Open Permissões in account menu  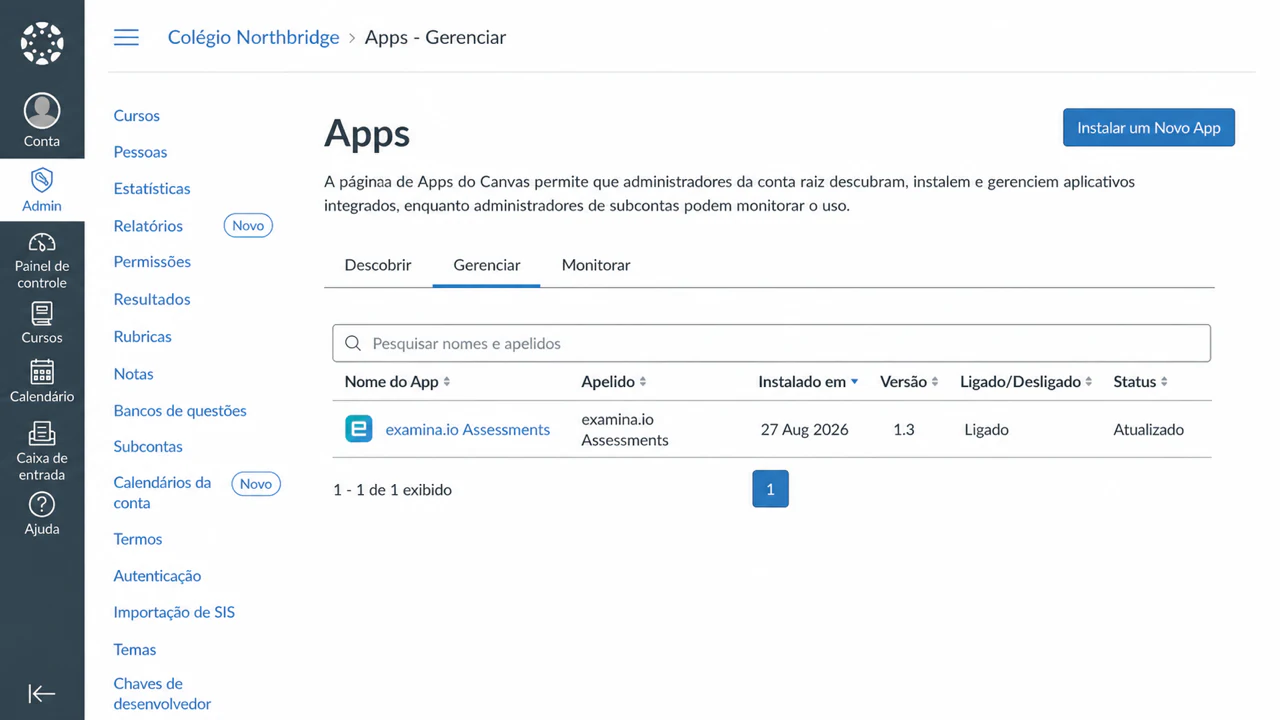(152, 262)
